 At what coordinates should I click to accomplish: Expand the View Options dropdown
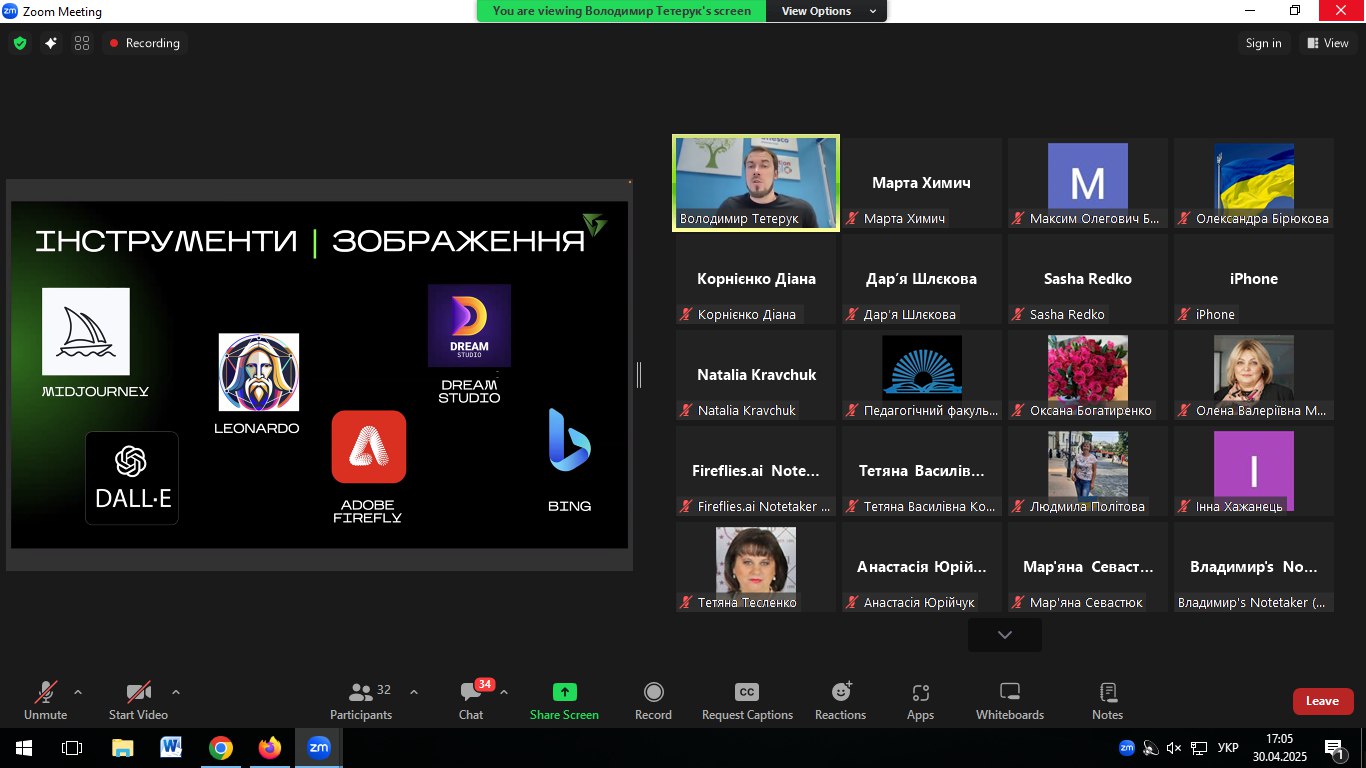829,11
